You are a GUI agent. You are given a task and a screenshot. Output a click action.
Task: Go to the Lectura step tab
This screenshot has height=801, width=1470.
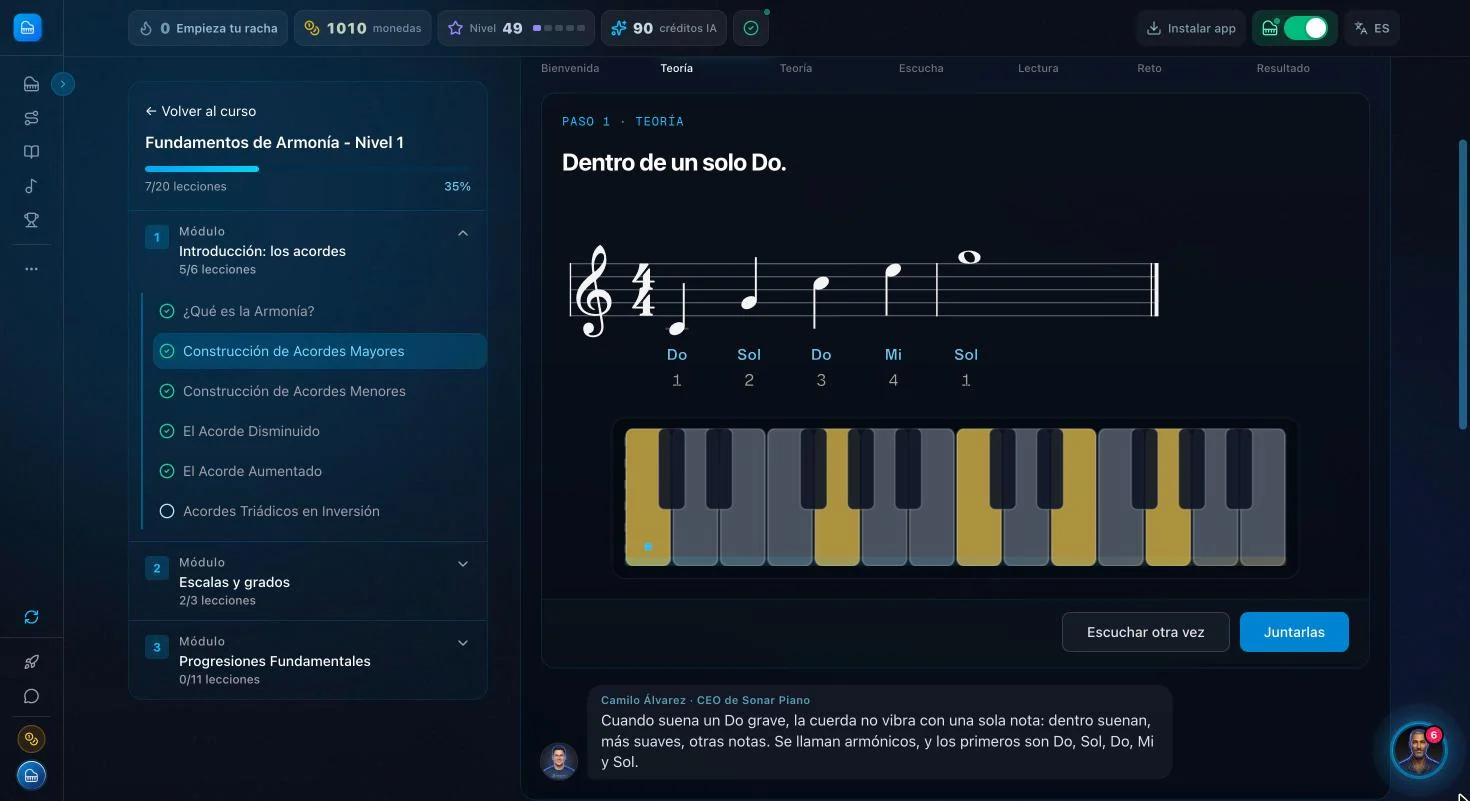(1038, 68)
